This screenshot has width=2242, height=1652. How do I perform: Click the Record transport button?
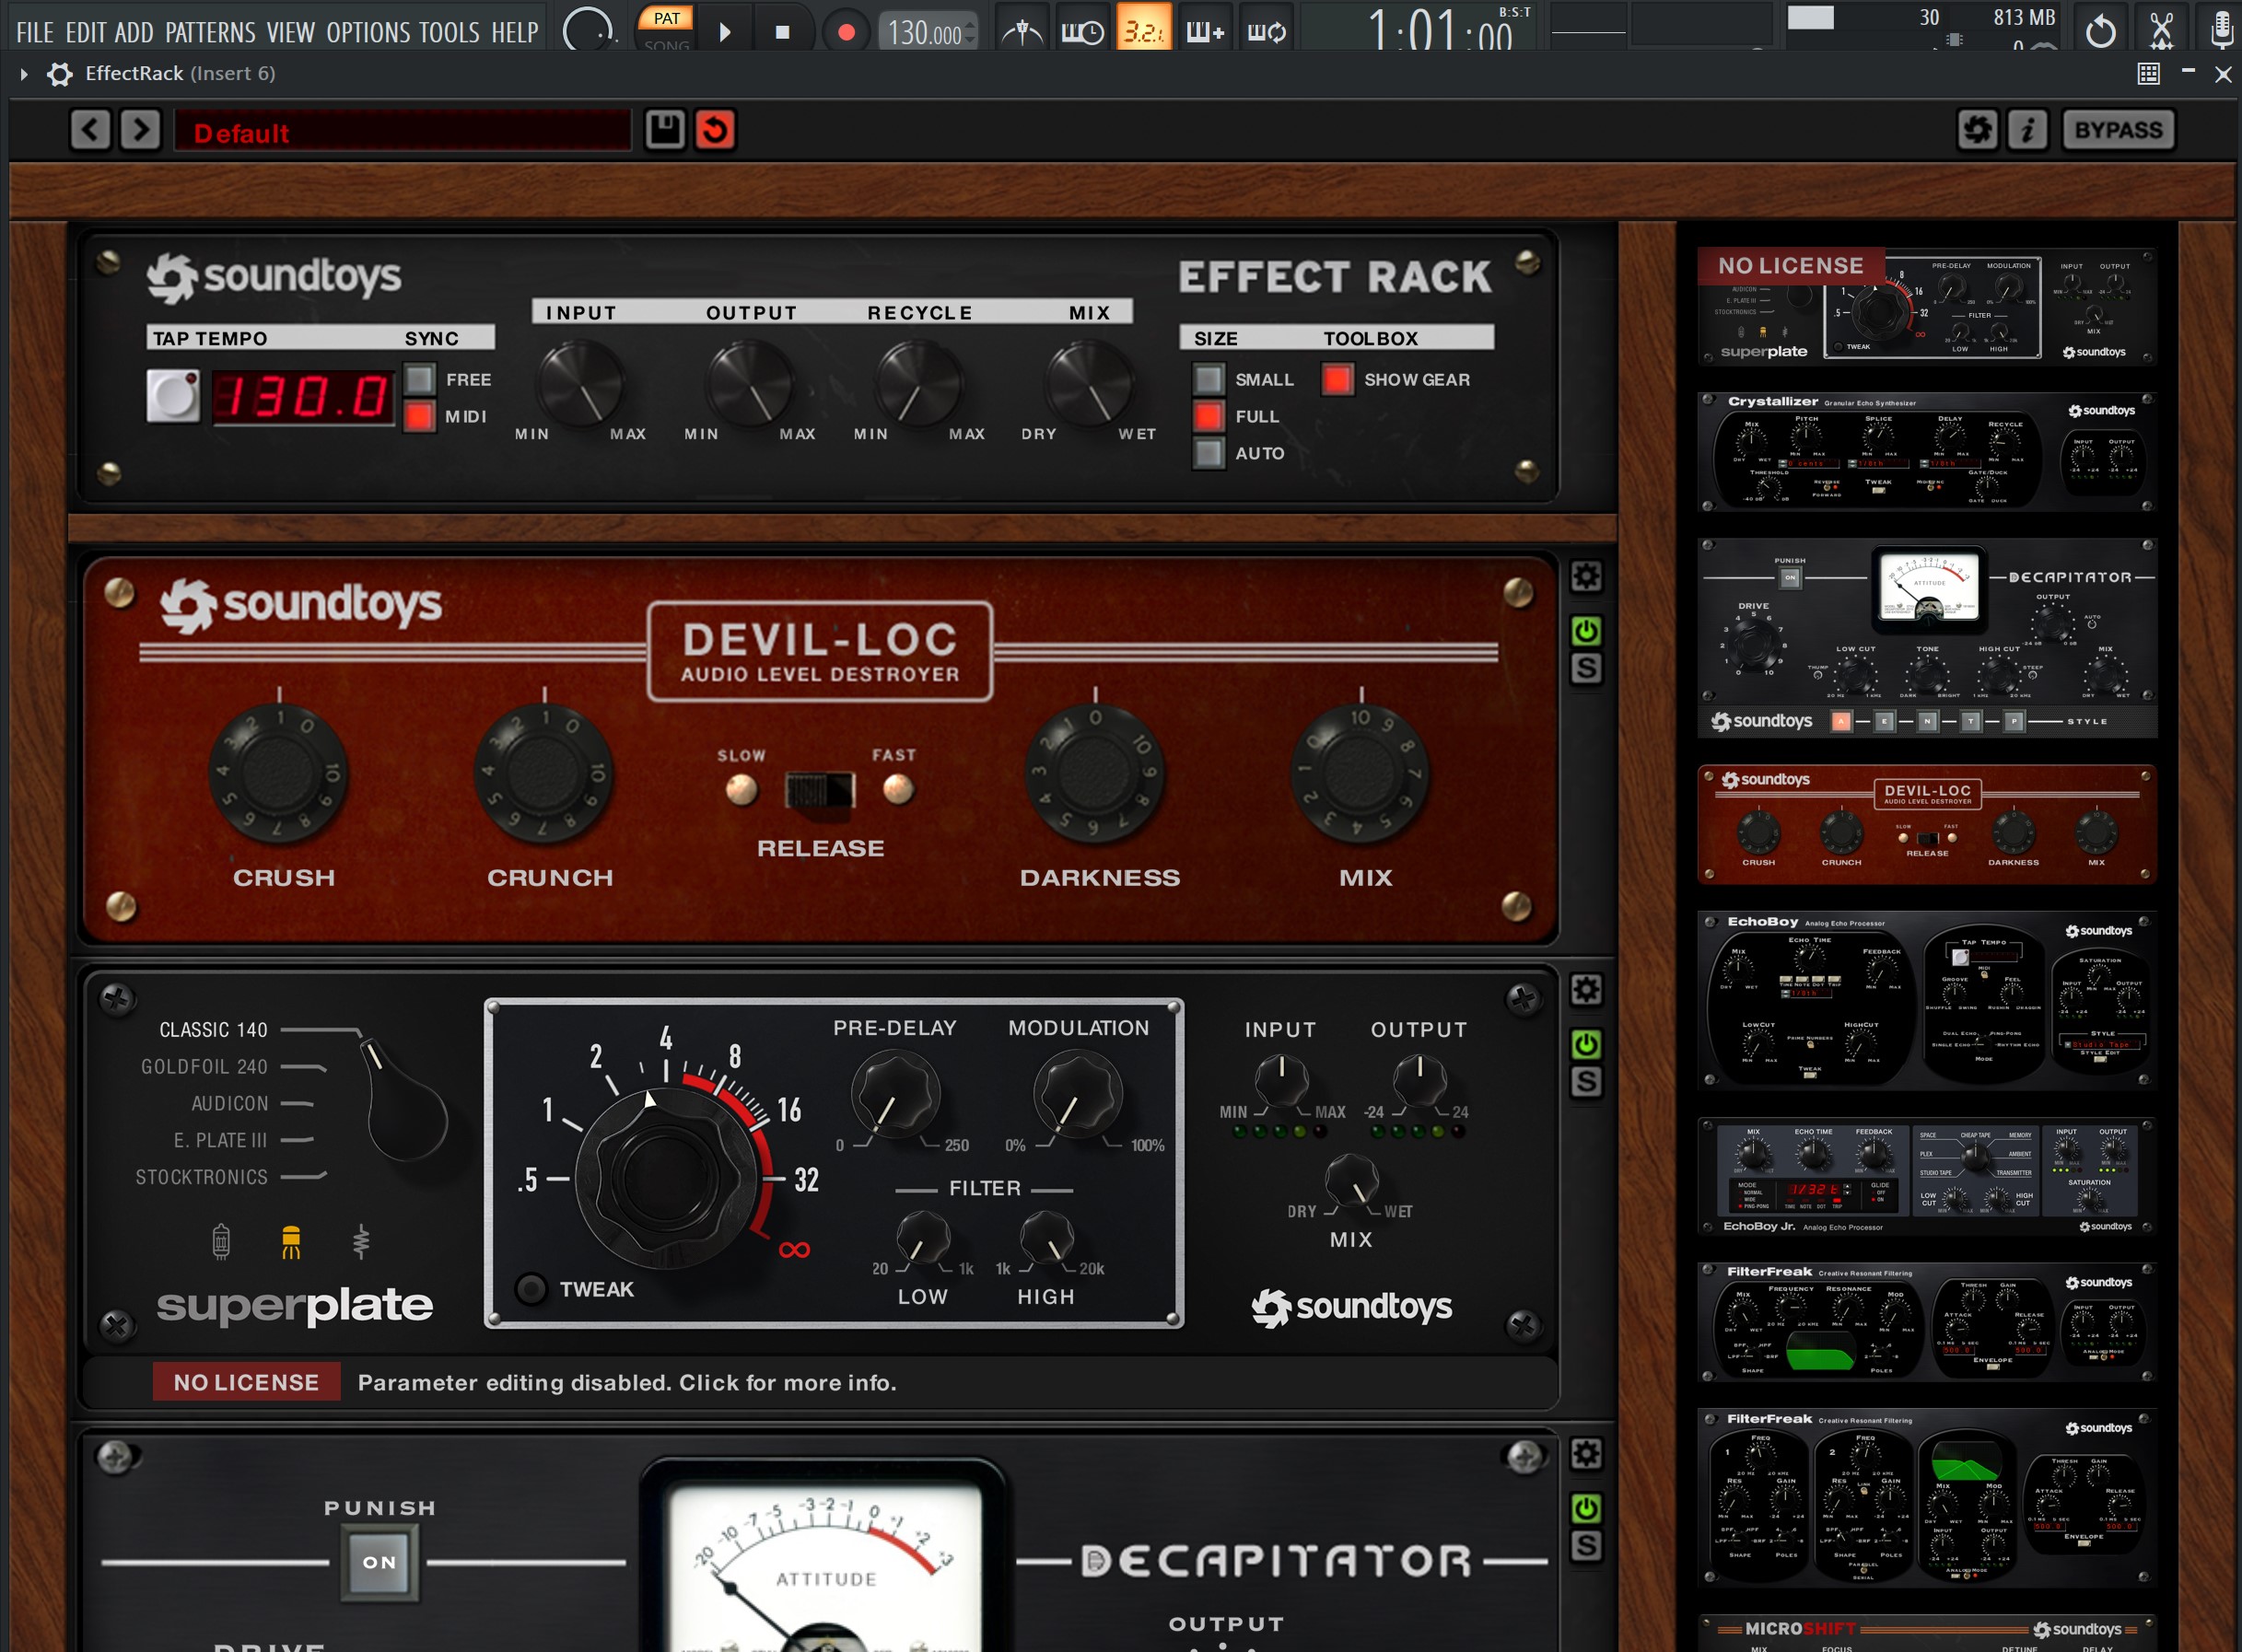[846, 32]
